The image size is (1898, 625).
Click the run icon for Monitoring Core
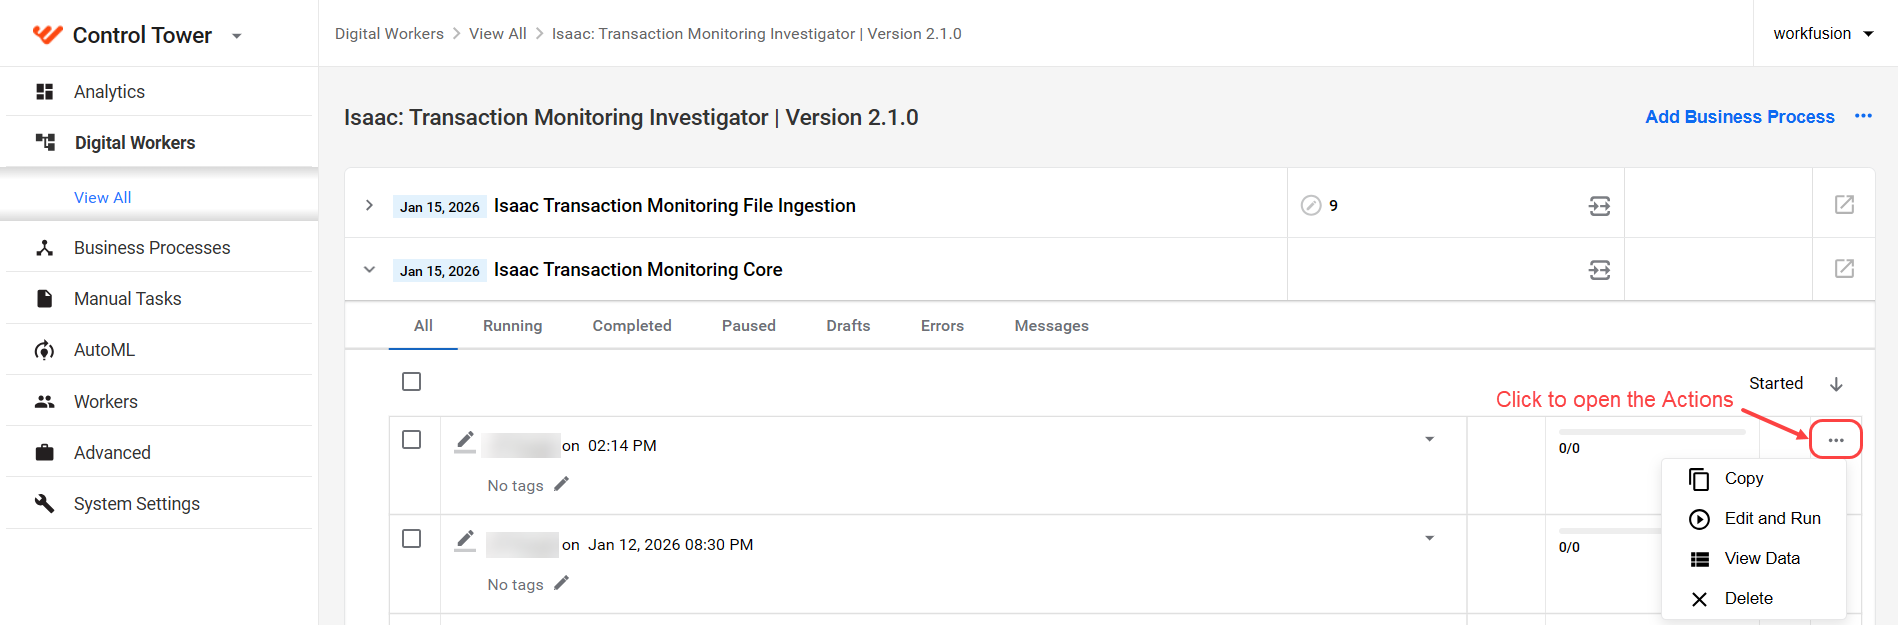[x=1600, y=270]
